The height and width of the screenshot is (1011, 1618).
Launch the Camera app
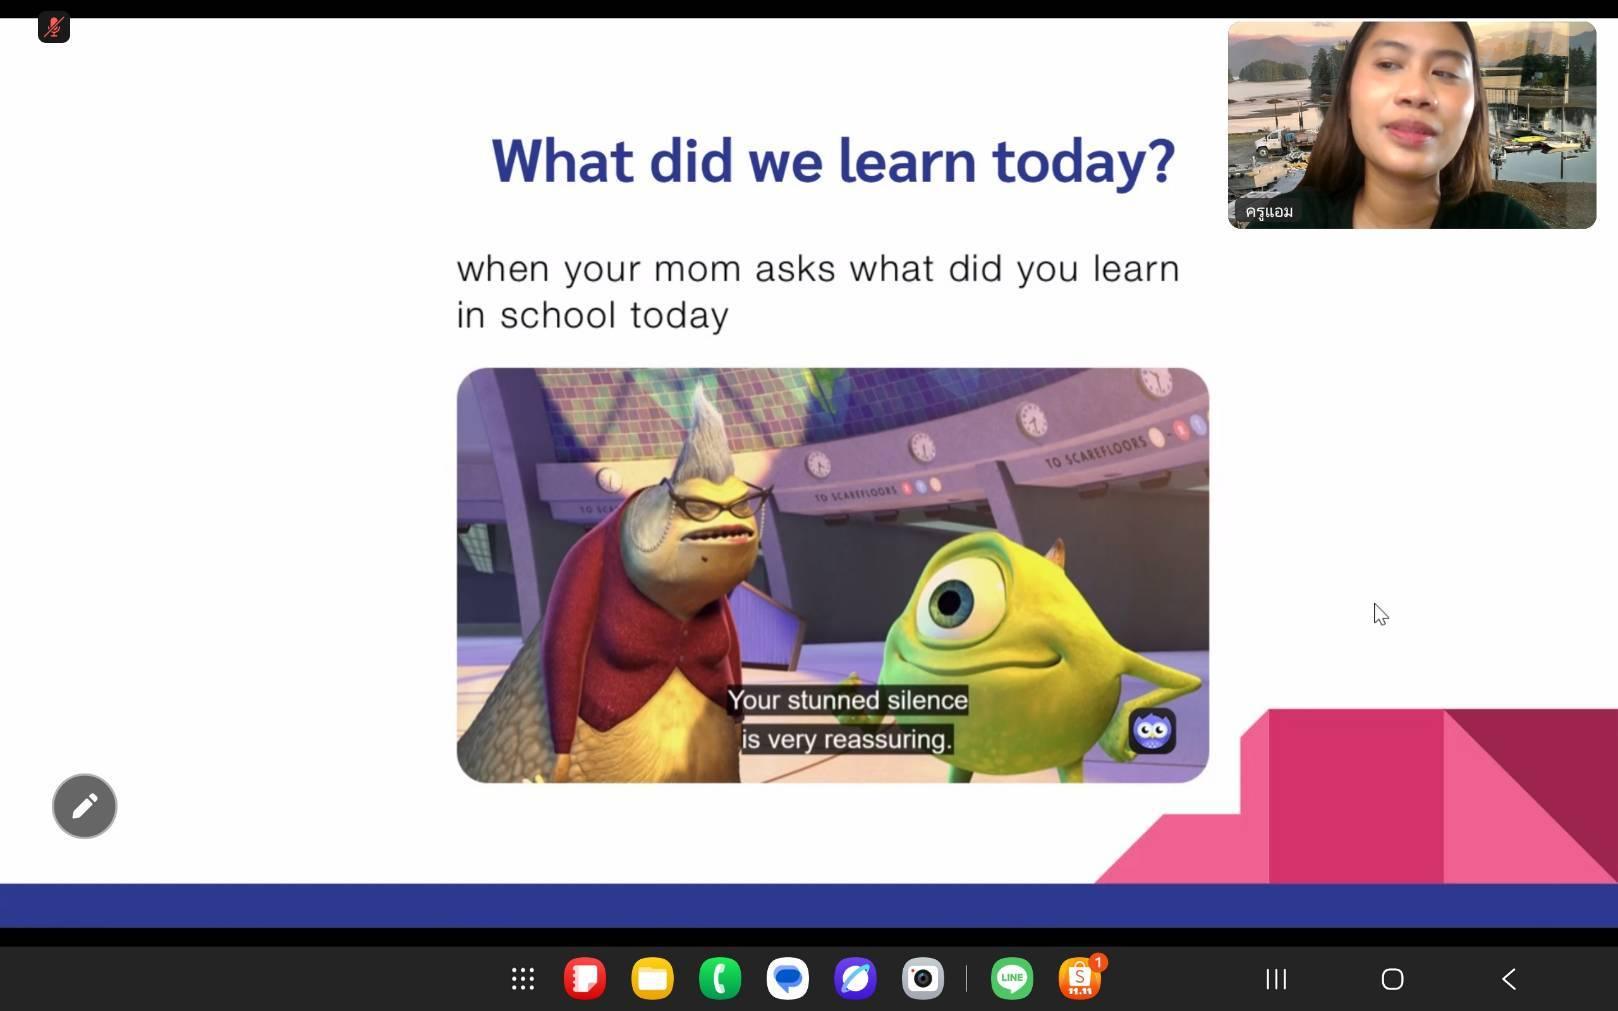[922, 979]
